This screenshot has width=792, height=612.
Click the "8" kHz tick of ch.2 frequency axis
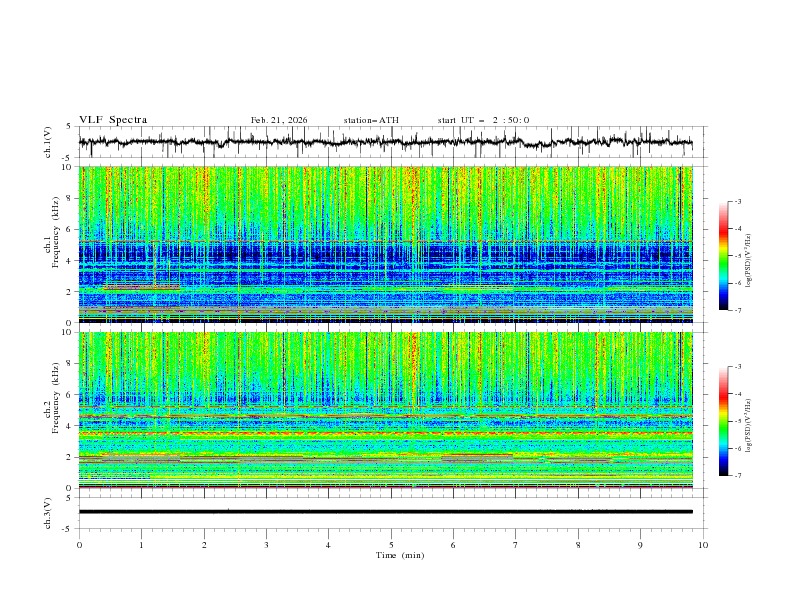[x=71, y=364]
